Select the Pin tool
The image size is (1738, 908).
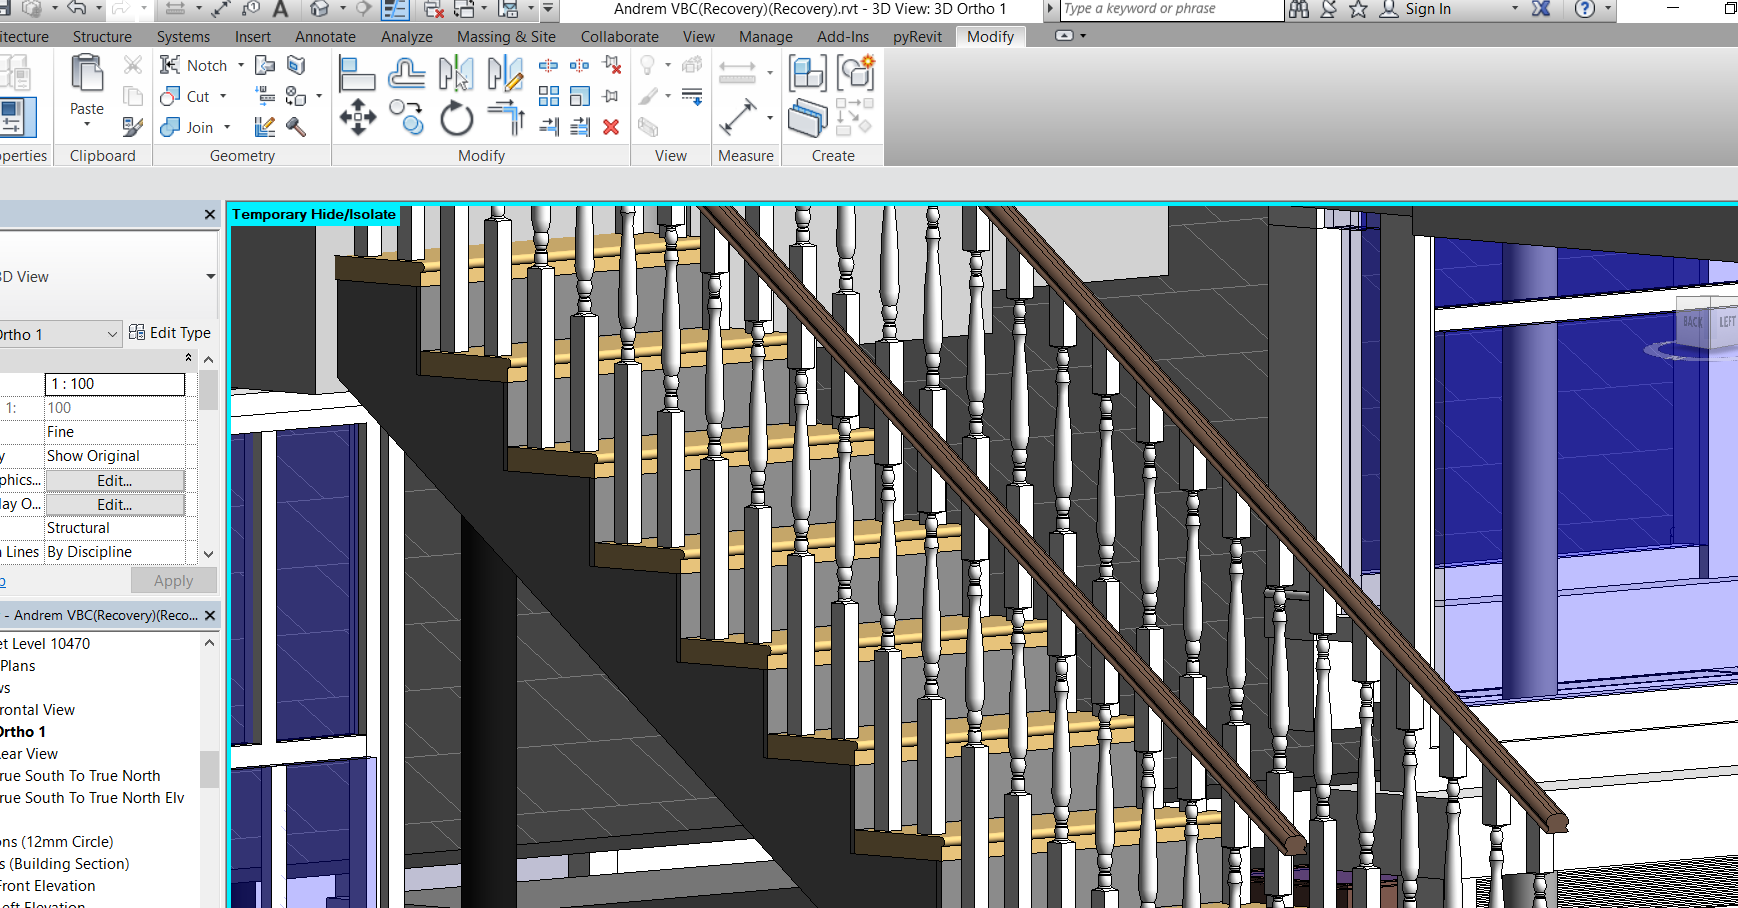point(613,96)
